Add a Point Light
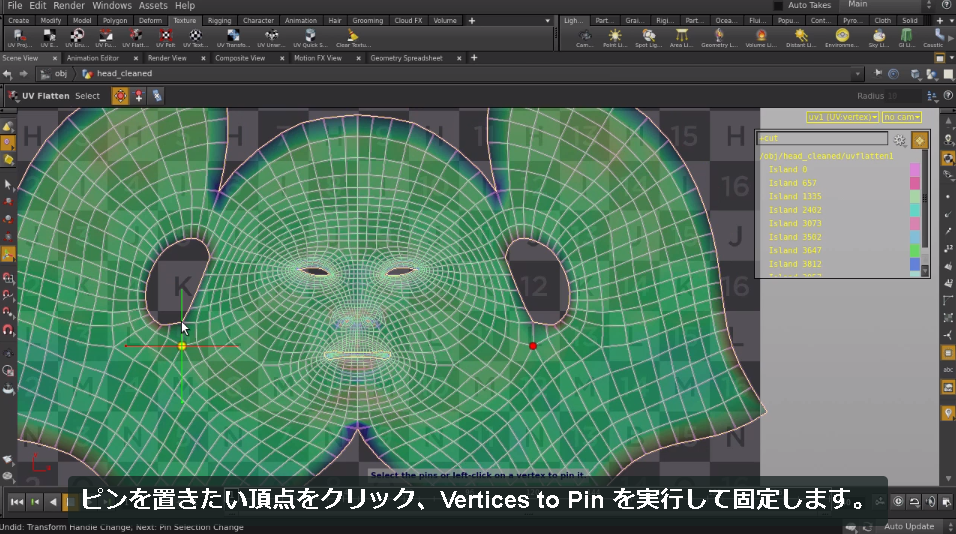Image resolution: width=956 pixels, height=534 pixels. pyautogui.click(x=615, y=38)
